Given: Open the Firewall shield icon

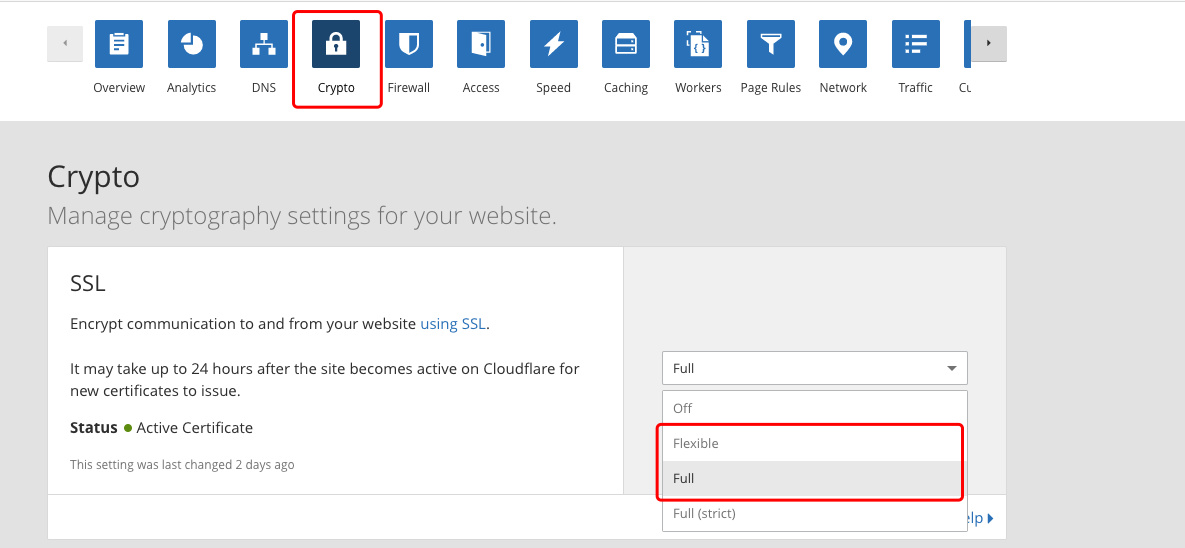Looking at the screenshot, I should point(409,44).
